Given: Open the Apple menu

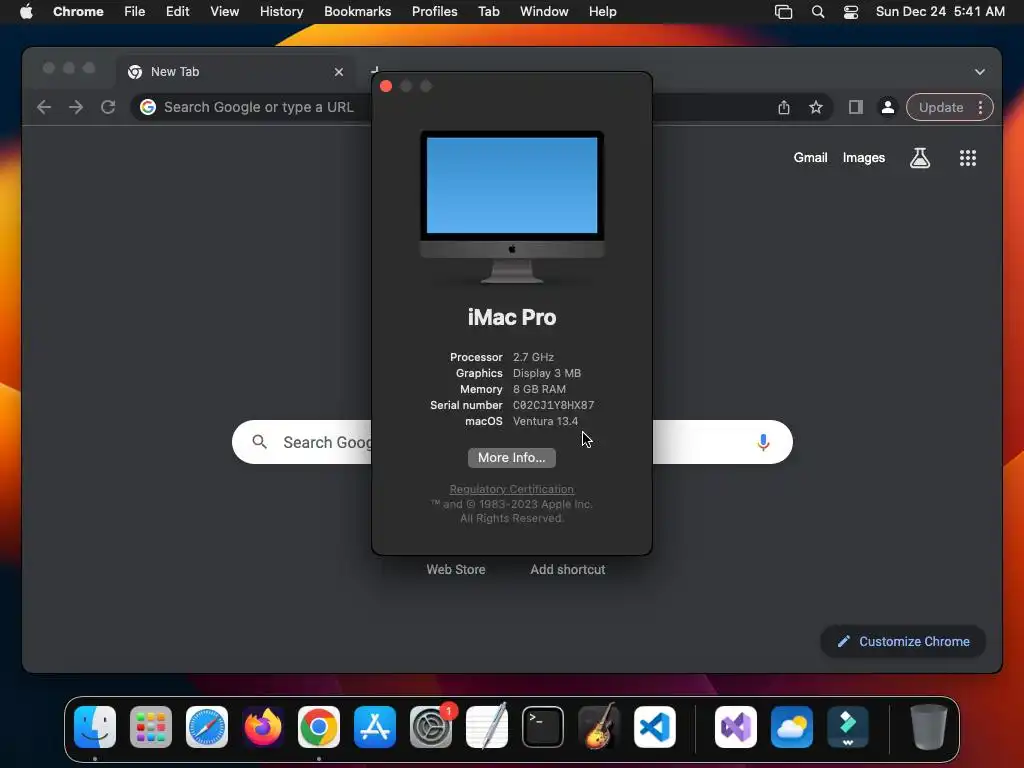Looking at the screenshot, I should (x=26, y=12).
